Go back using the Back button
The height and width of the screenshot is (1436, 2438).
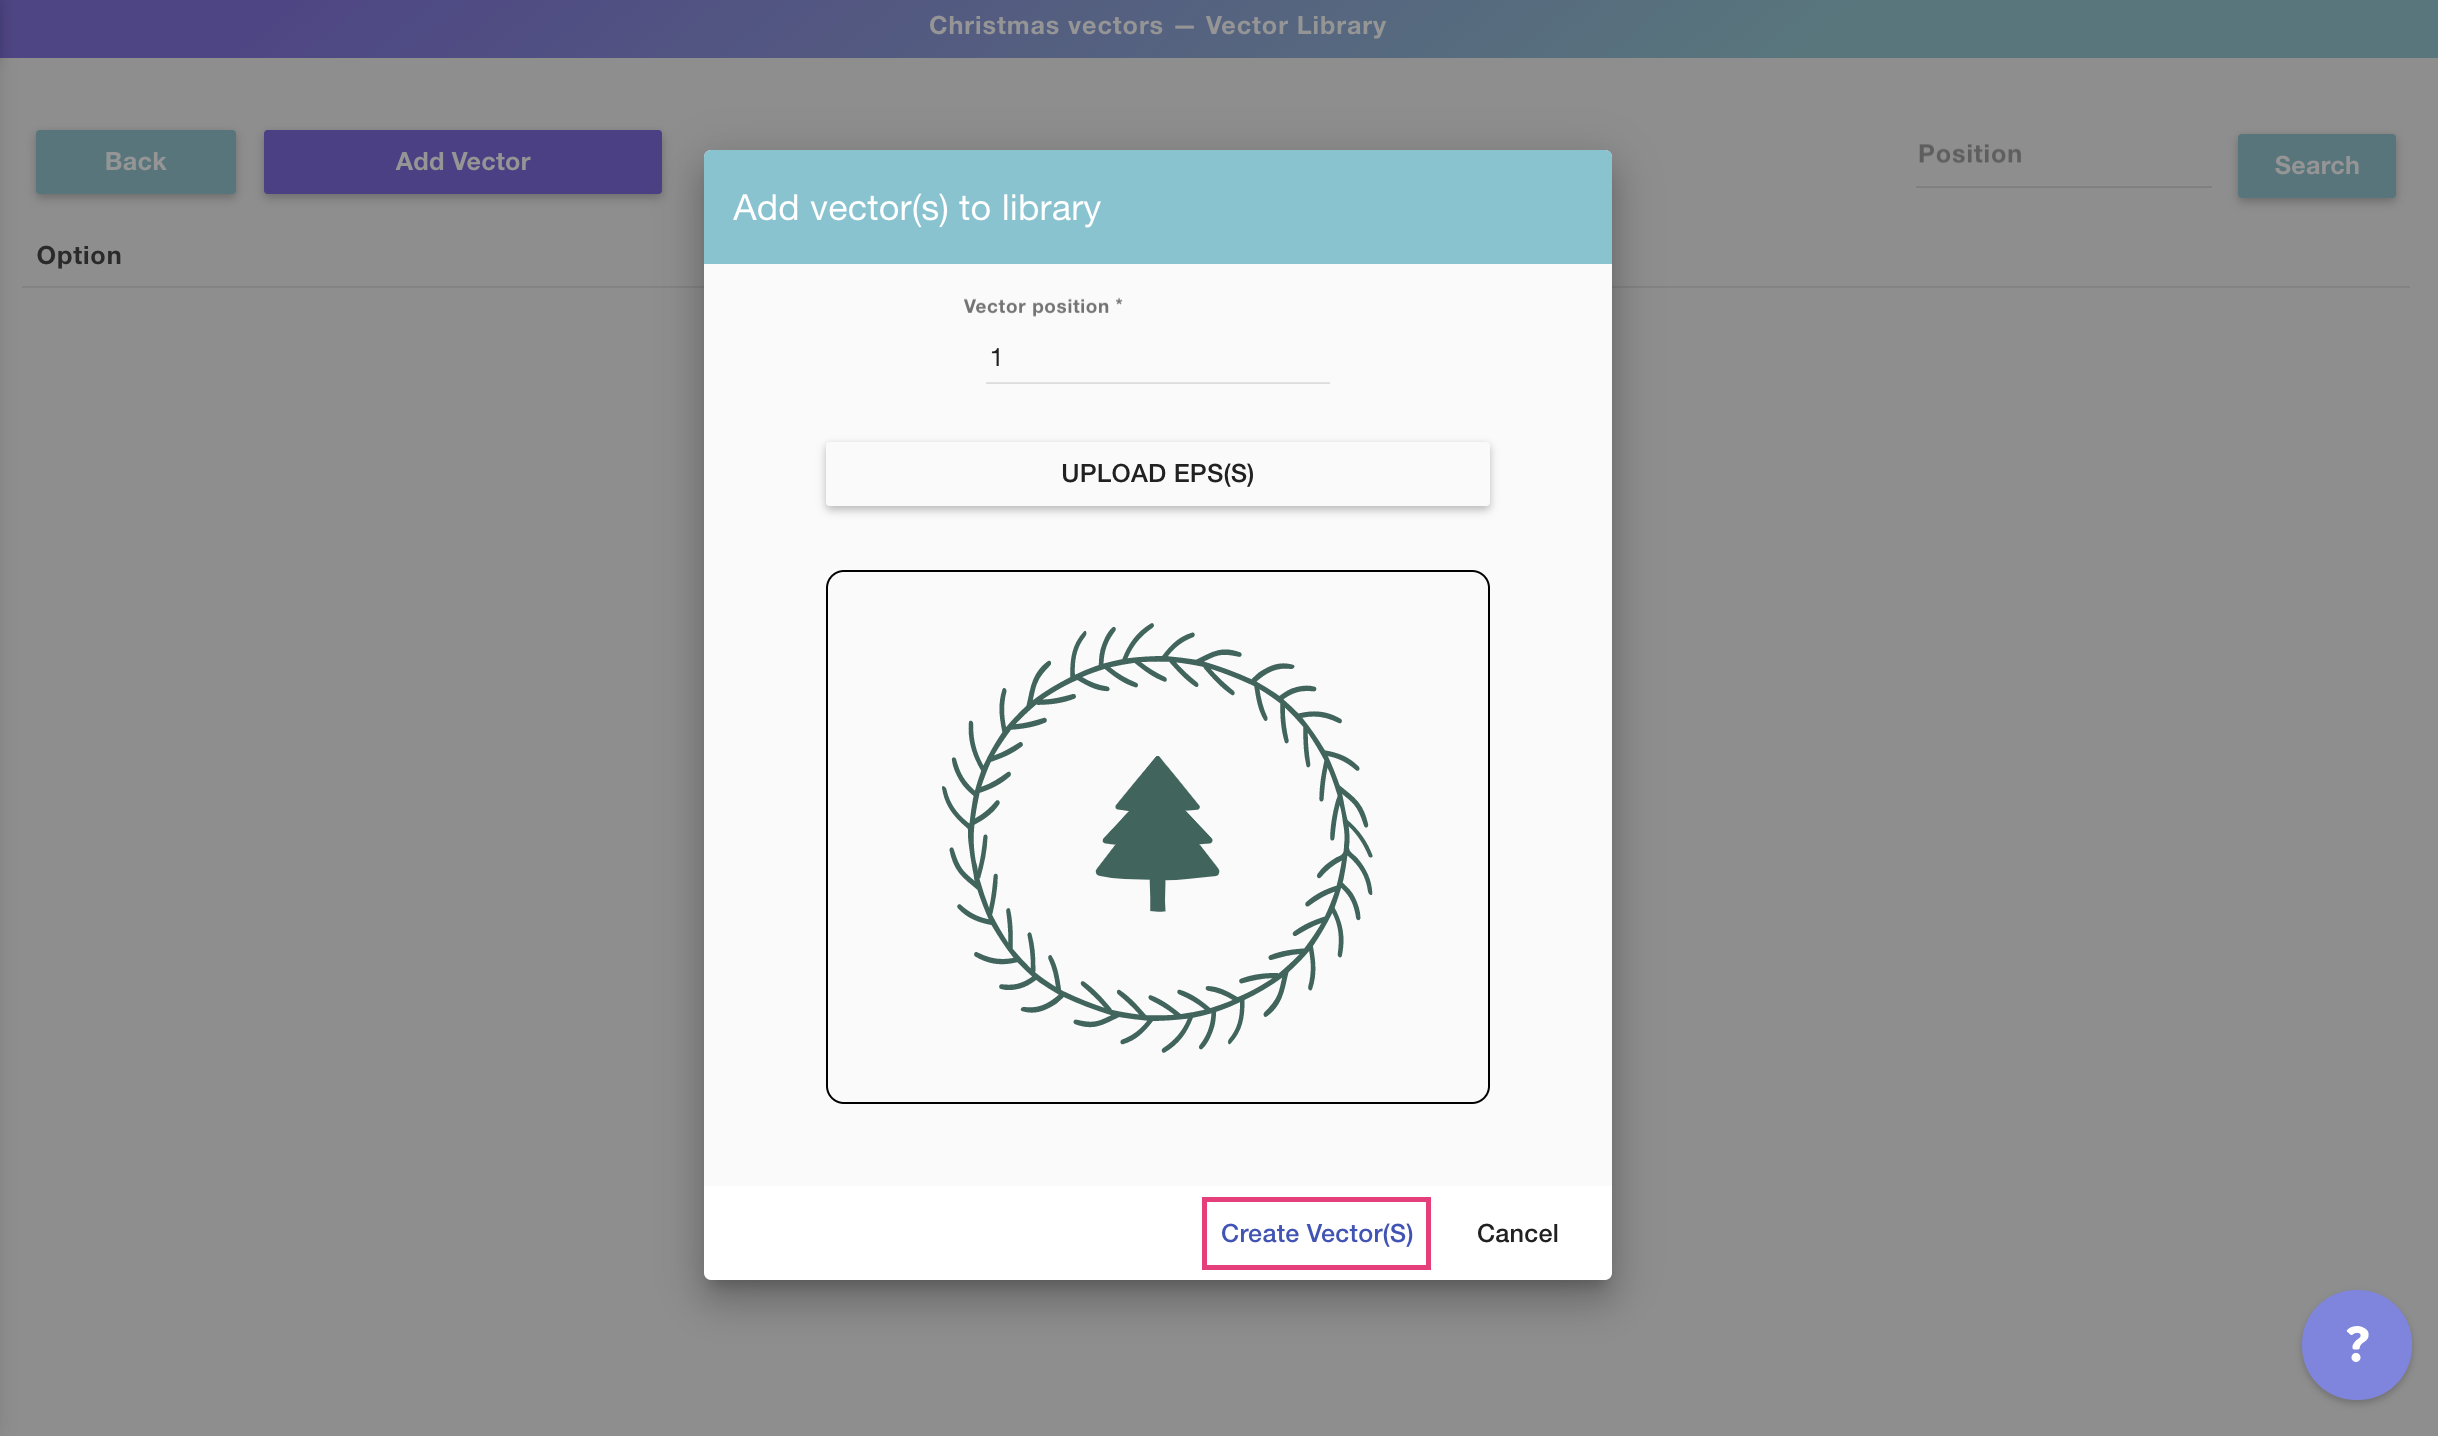136,161
